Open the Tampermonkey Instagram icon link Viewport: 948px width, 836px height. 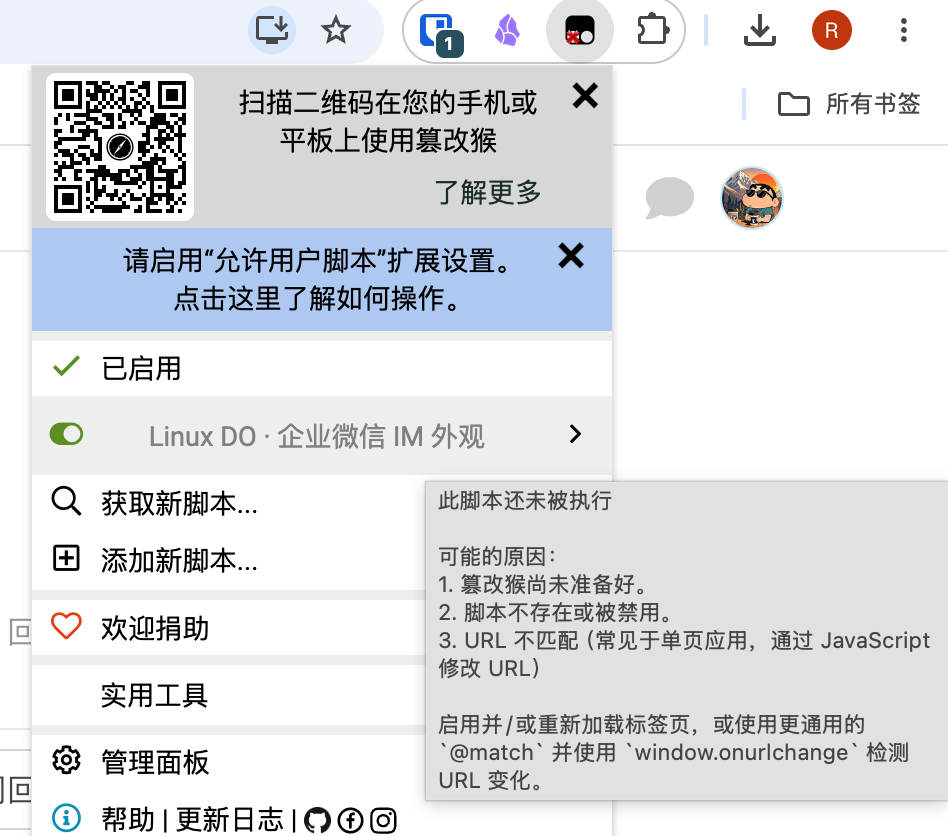[x=383, y=820]
